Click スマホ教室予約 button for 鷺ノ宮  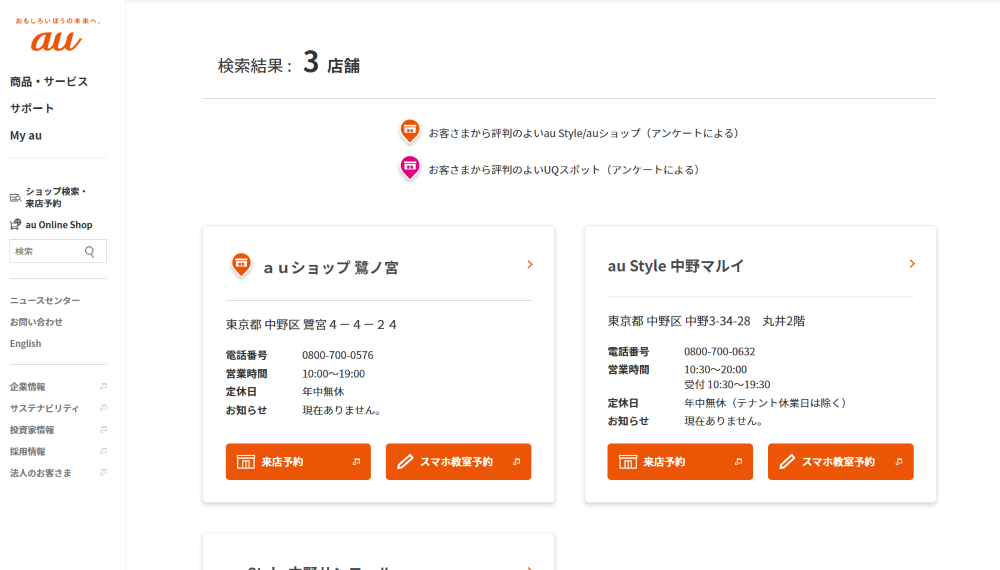click(x=458, y=462)
